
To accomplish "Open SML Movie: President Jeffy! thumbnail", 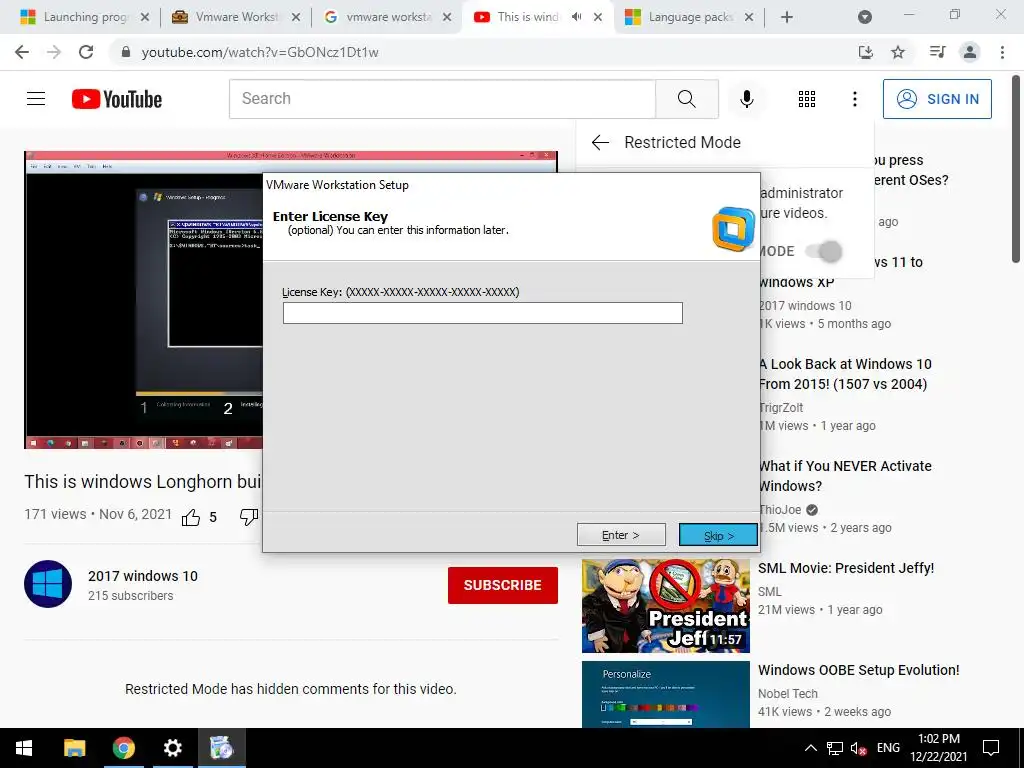I will pos(665,605).
